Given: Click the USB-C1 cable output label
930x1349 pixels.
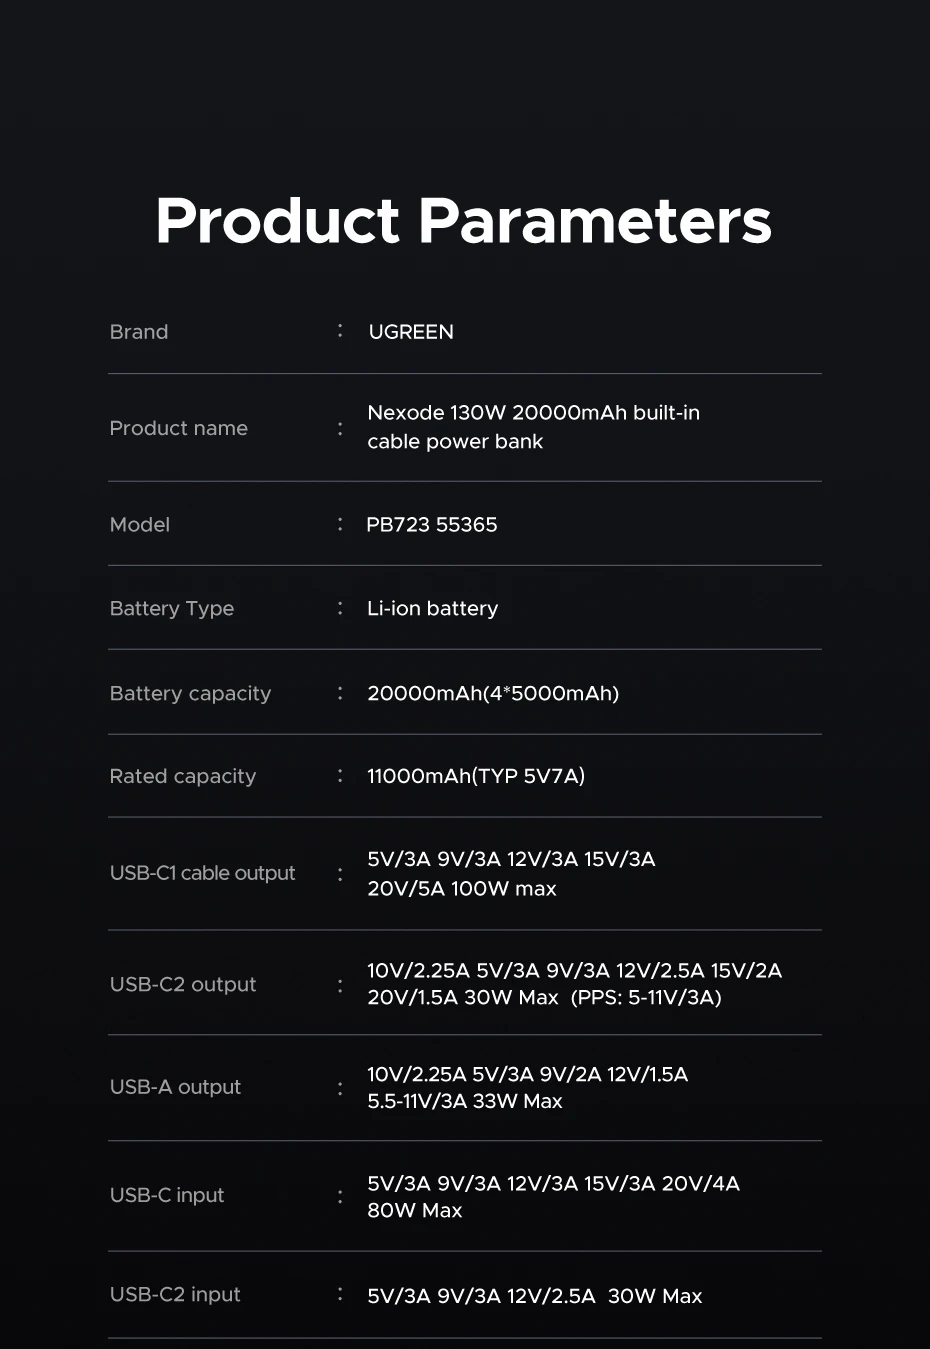Looking at the screenshot, I should tap(203, 873).
